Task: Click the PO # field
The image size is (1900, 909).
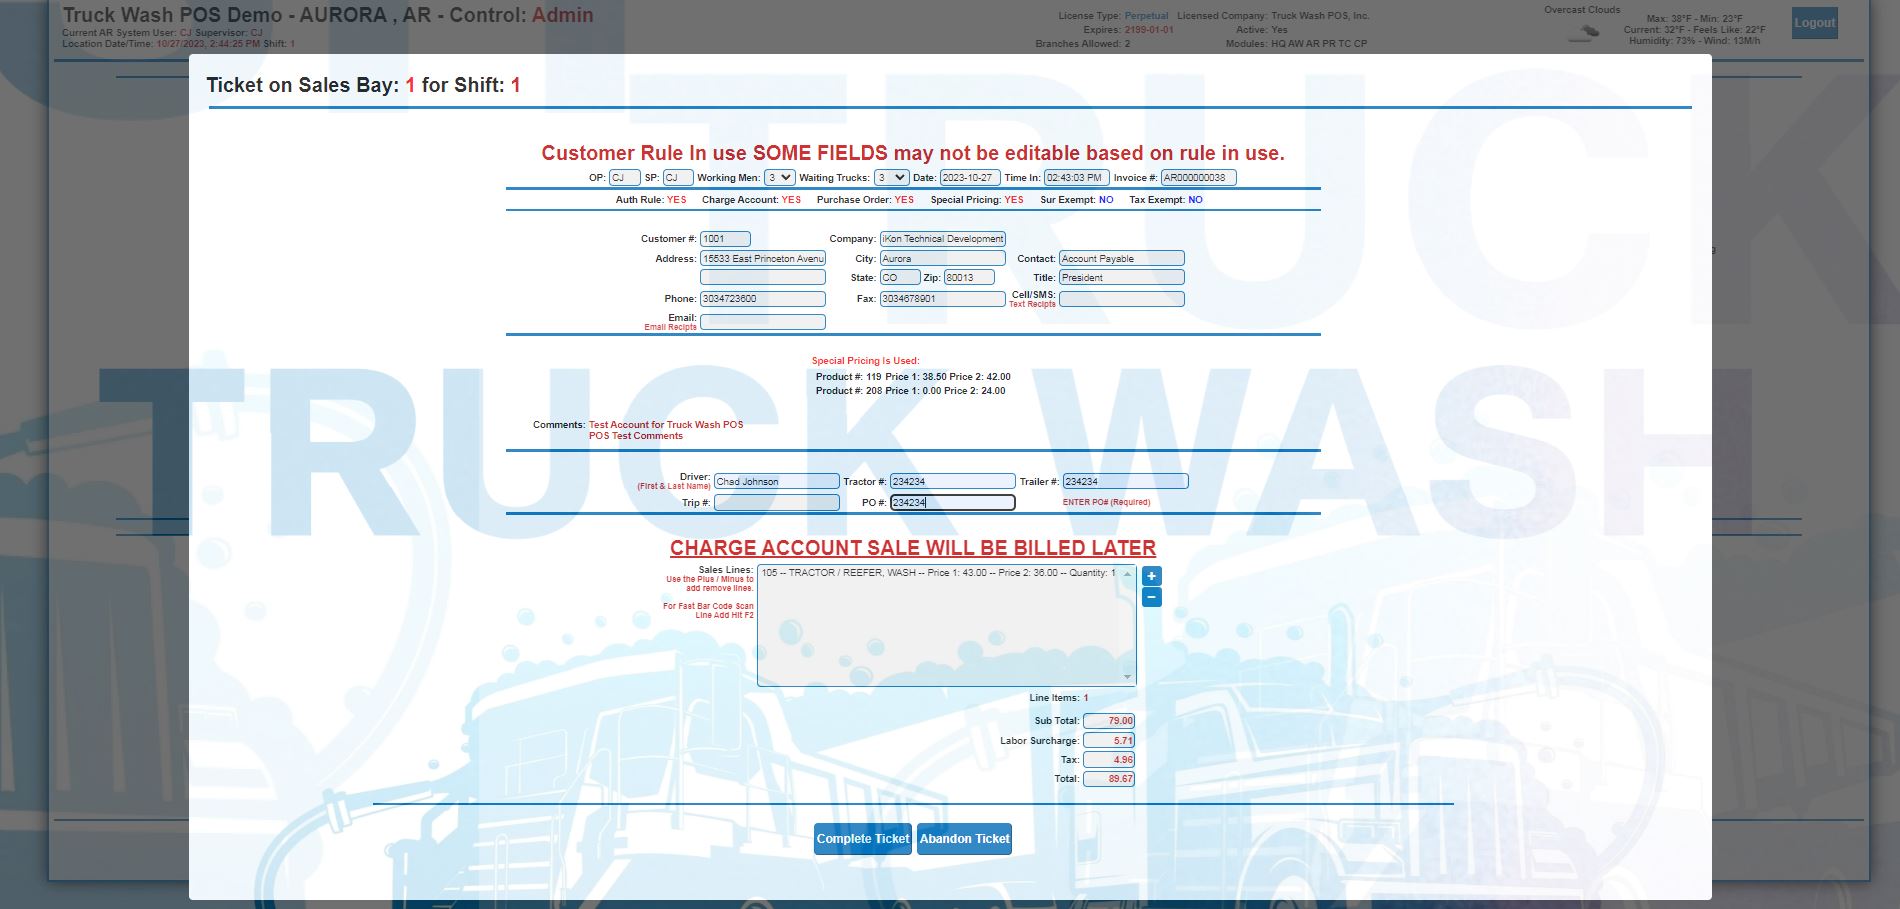Action: pyautogui.click(x=952, y=503)
